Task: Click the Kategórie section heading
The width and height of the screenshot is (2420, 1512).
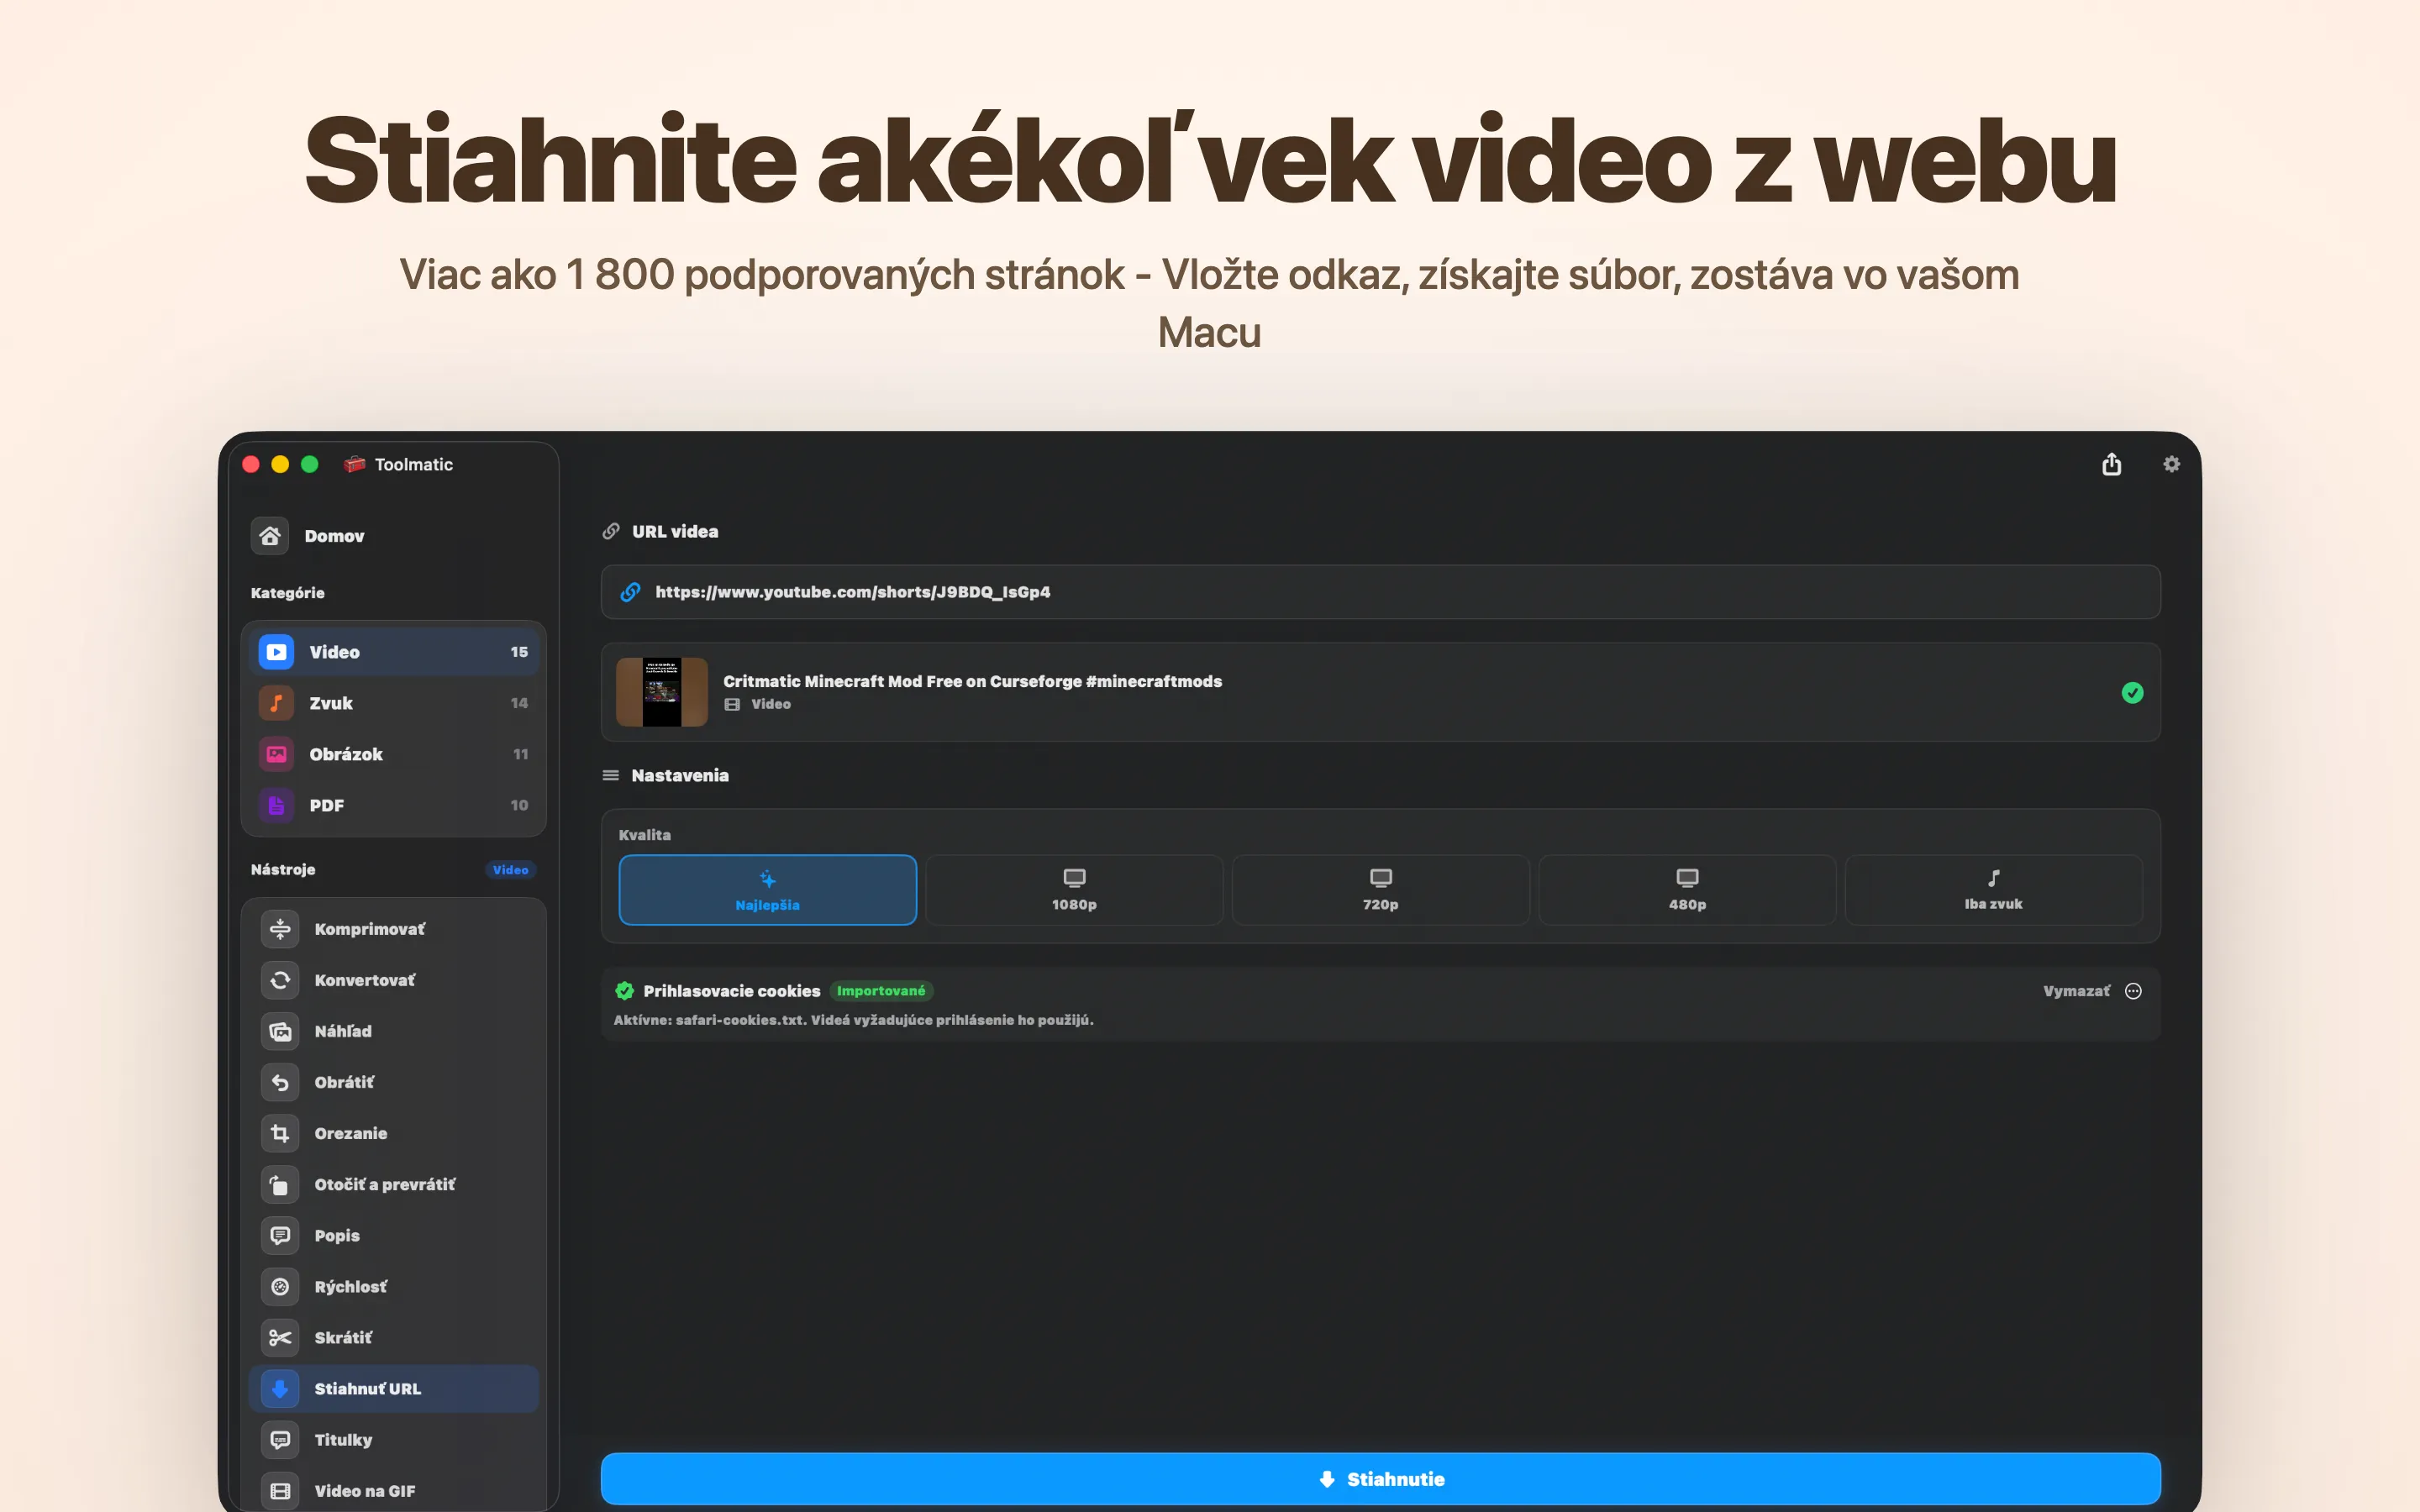Action: [287, 593]
